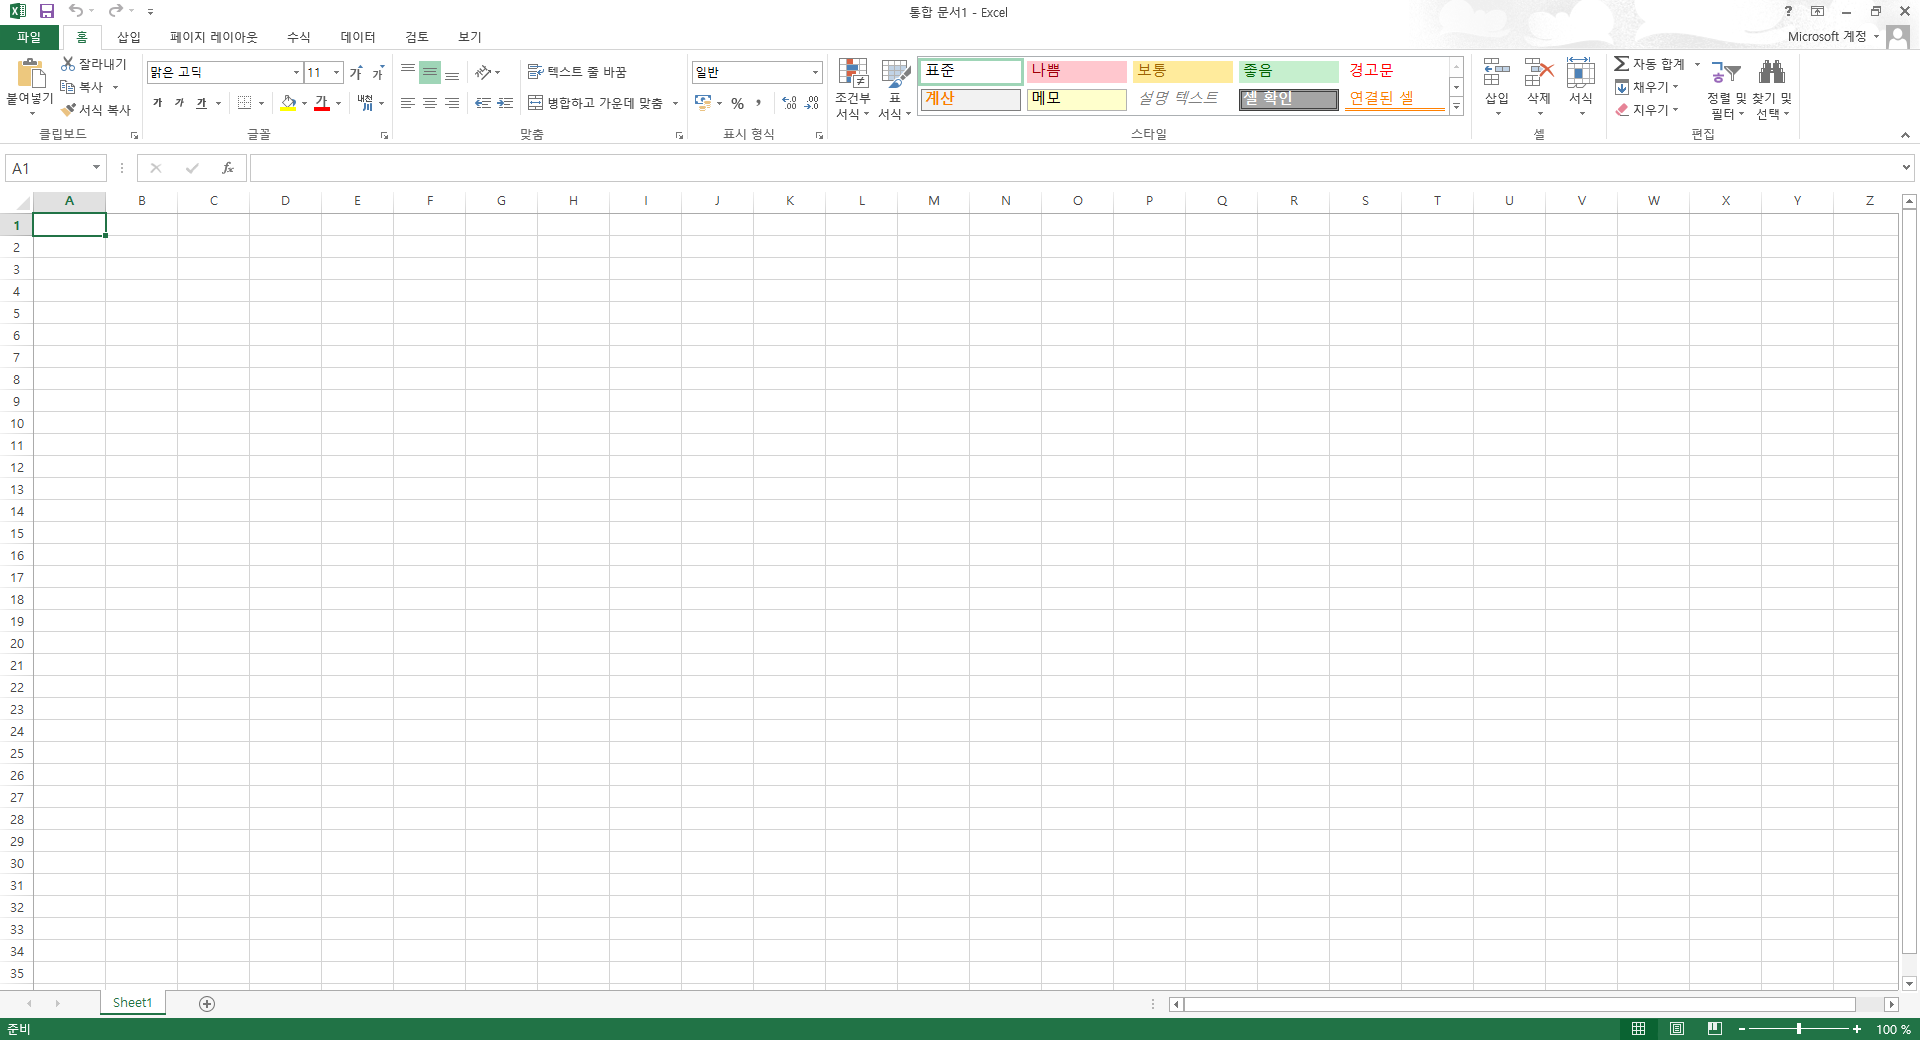This screenshot has height=1040, width=1920.
Task: Open Format as Table (표 서식)
Action: (895, 89)
